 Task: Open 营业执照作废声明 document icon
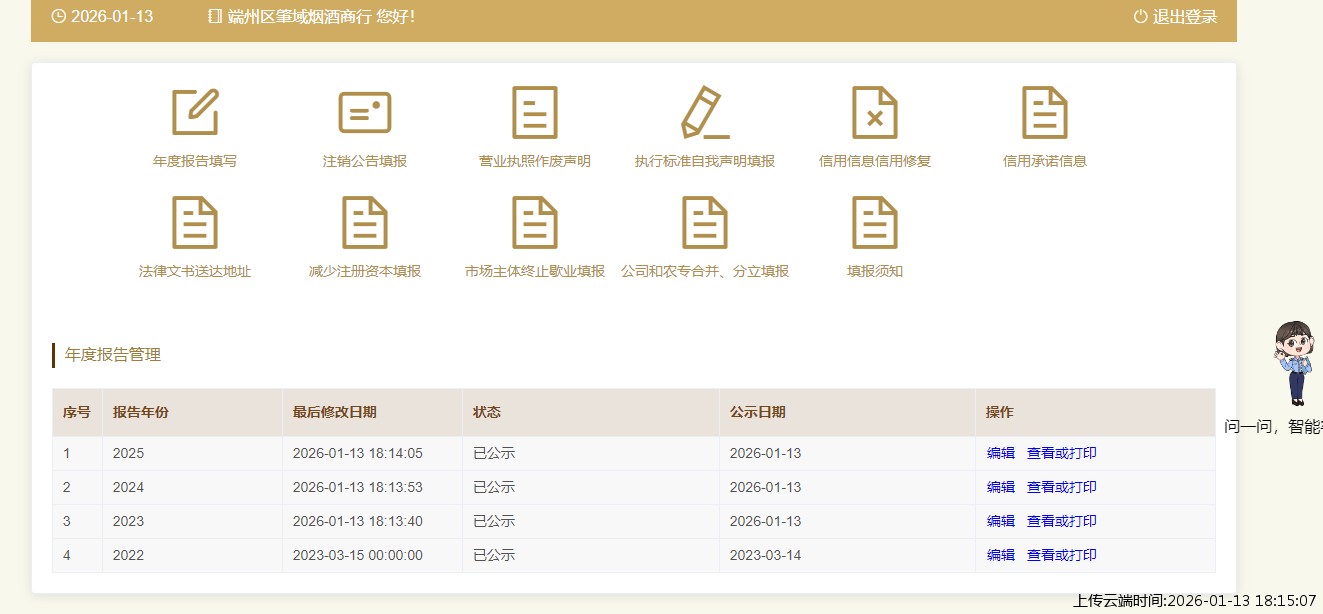point(535,112)
